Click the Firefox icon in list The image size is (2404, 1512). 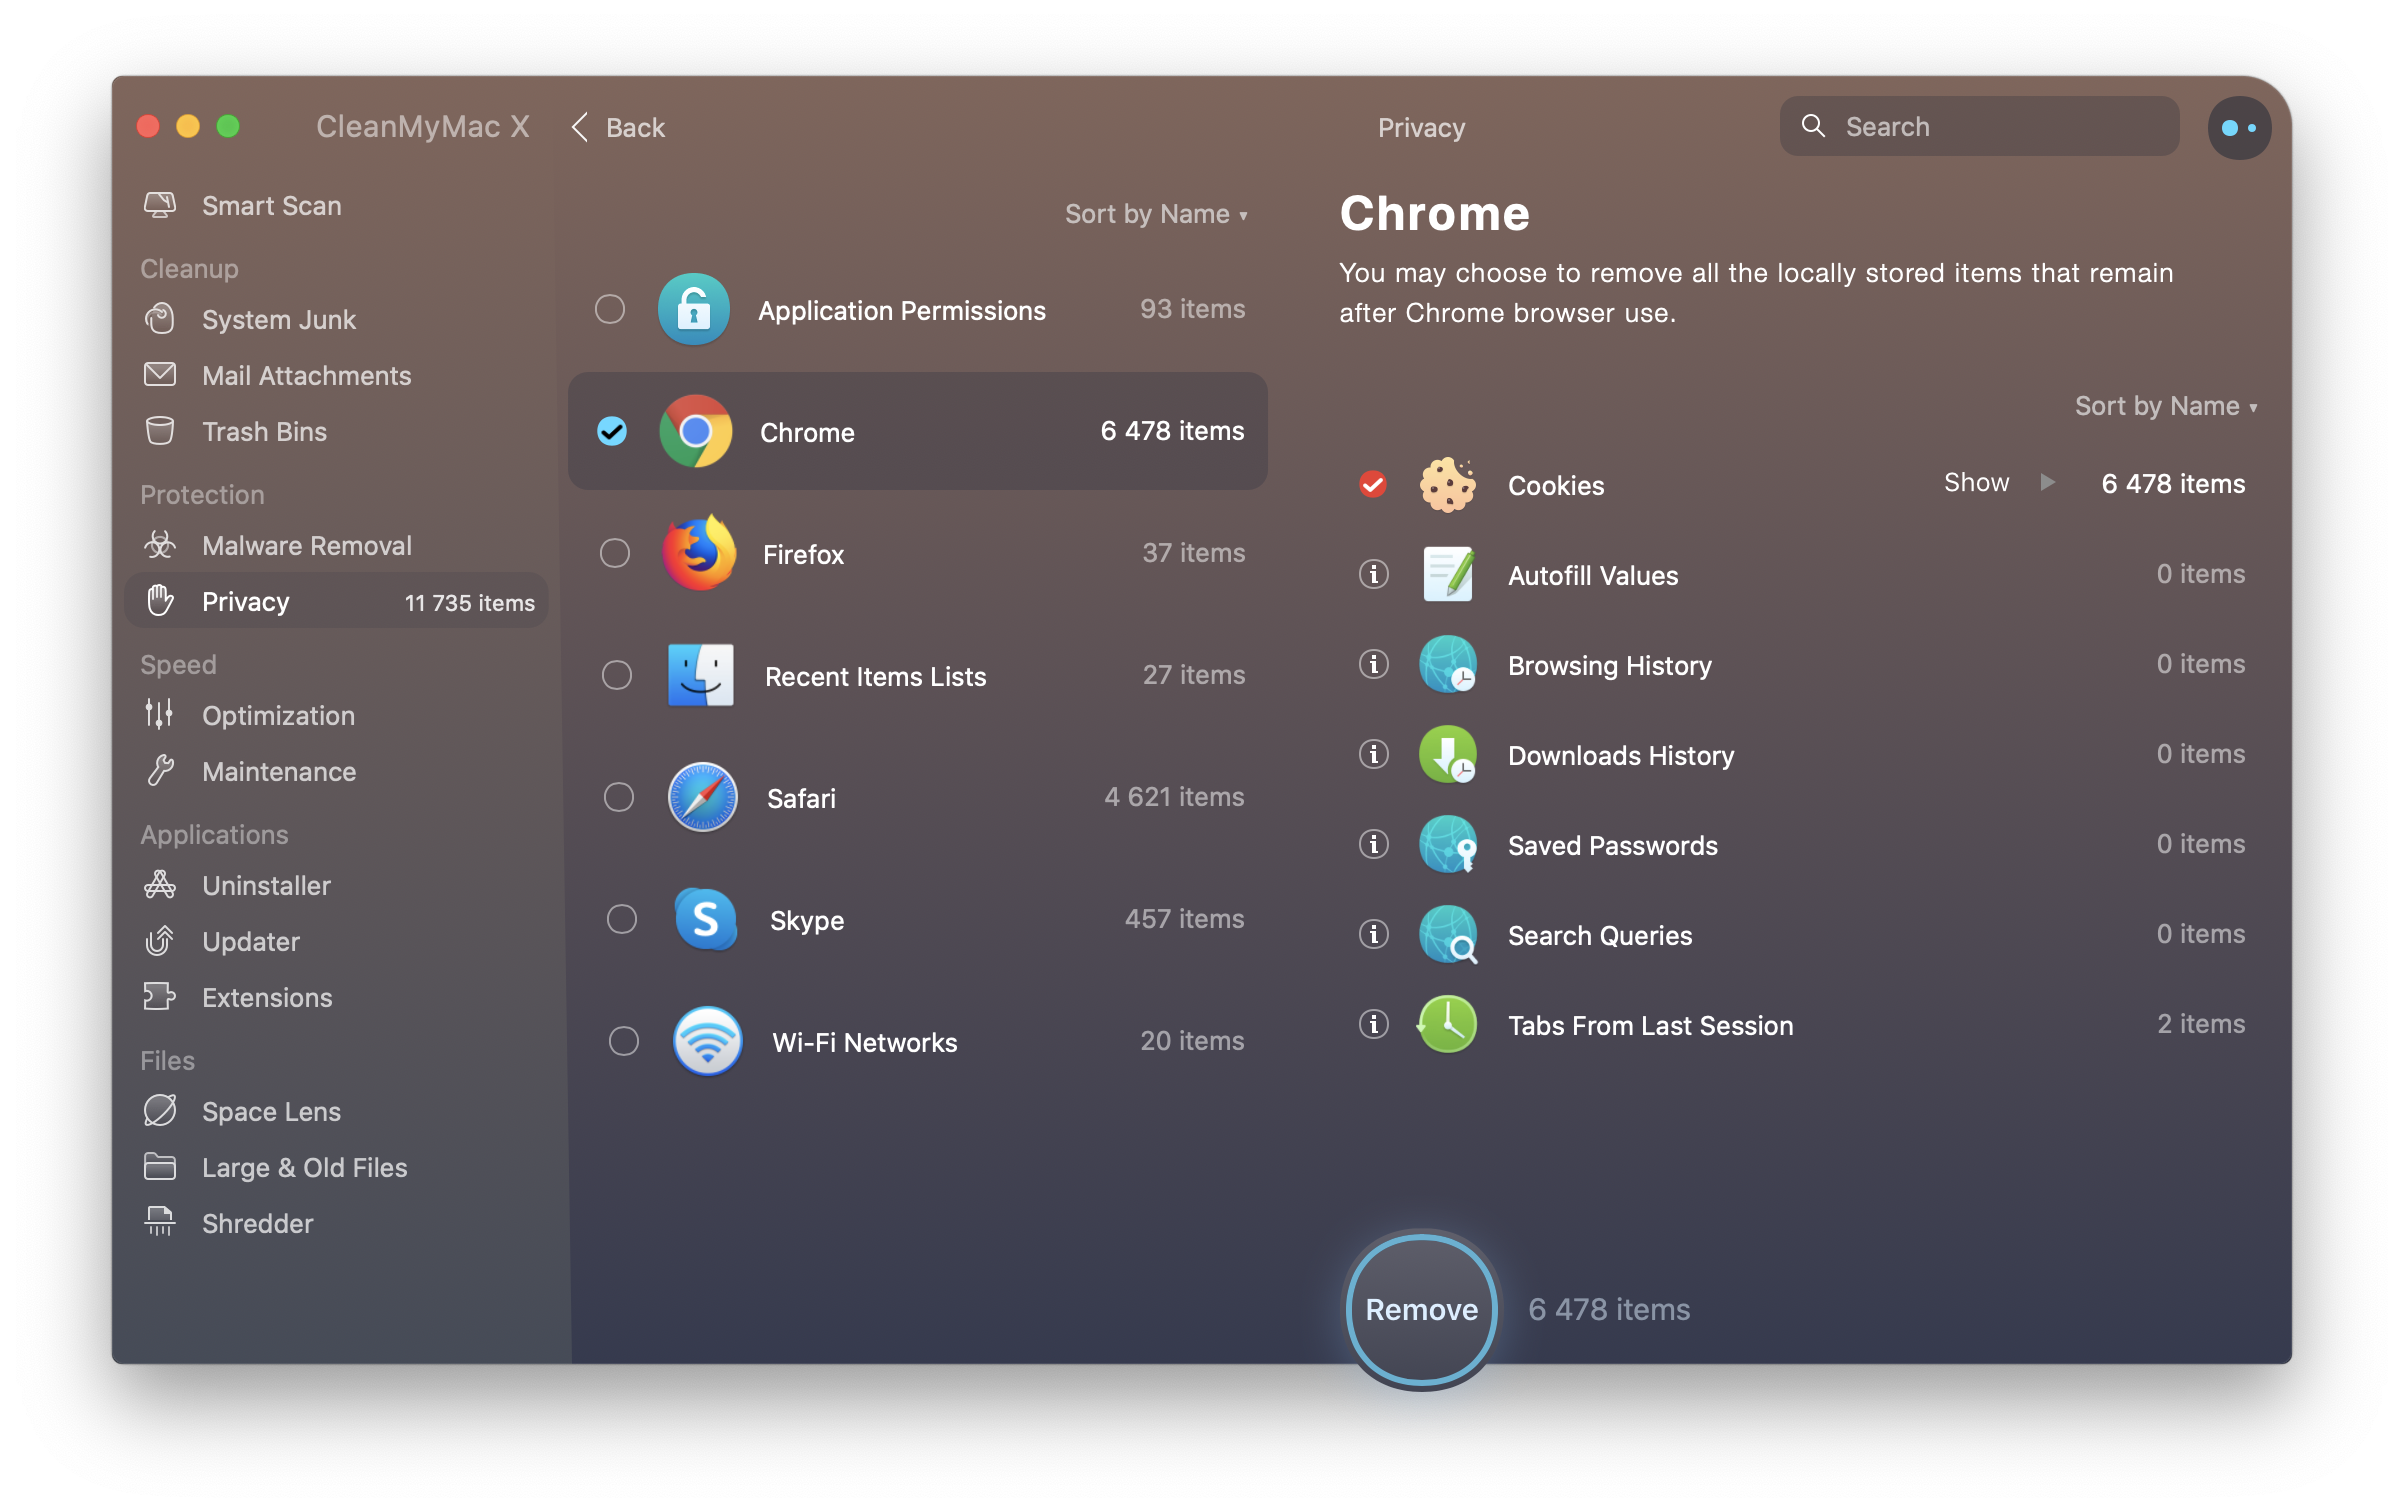tap(699, 553)
